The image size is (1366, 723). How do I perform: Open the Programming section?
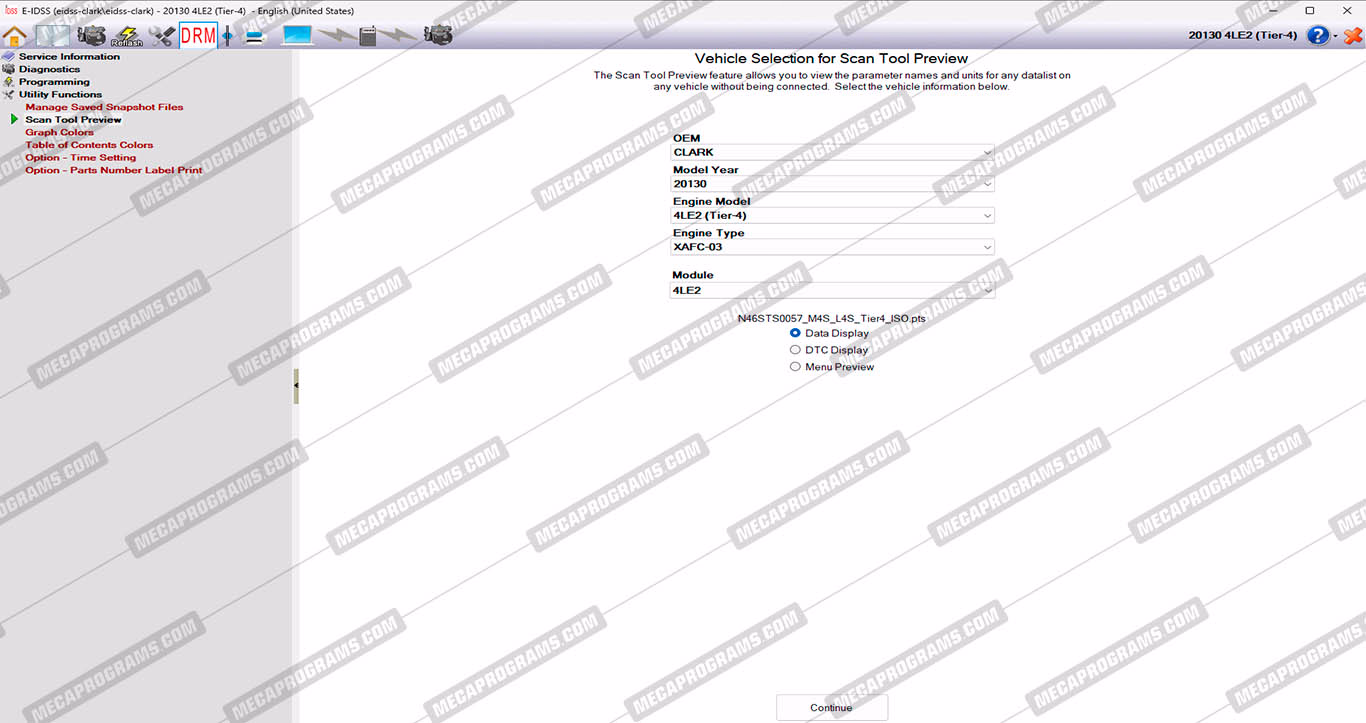click(54, 82)
